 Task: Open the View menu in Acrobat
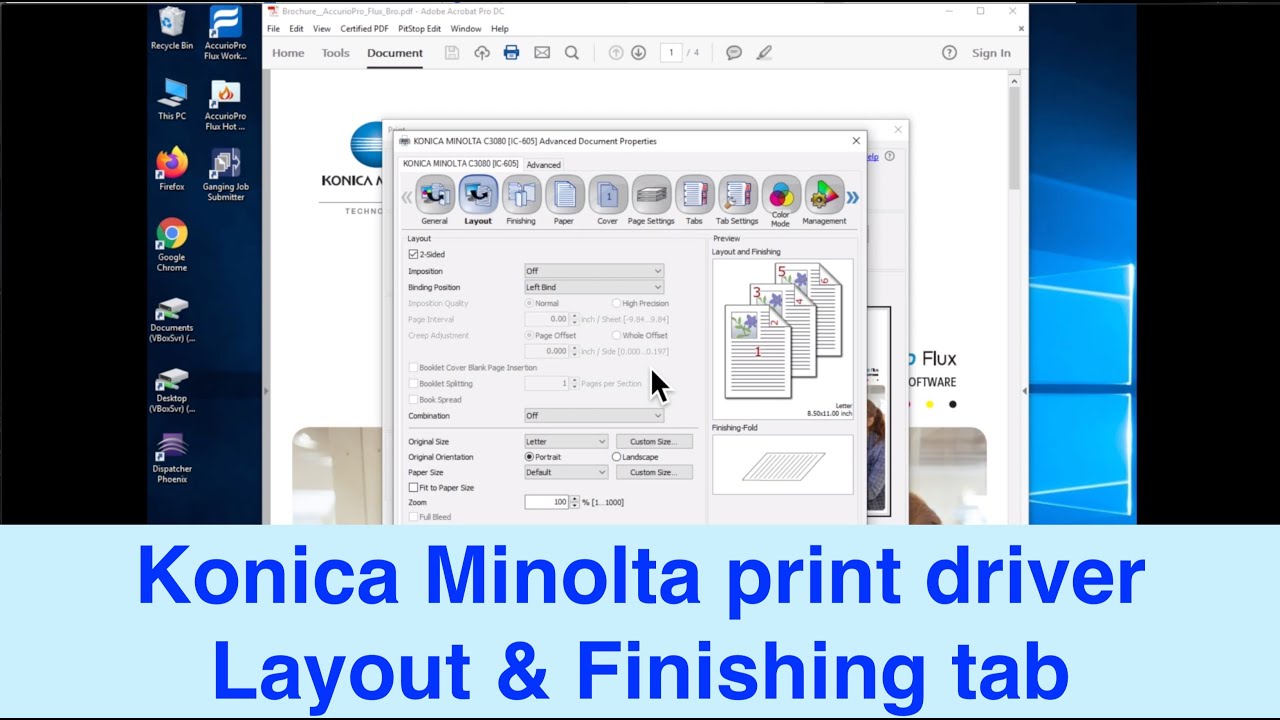point(322,29)
